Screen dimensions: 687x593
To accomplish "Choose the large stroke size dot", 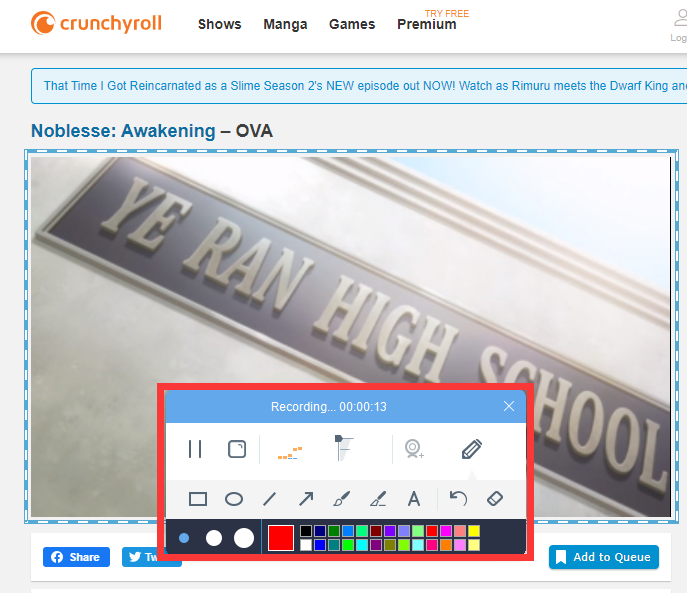I will tap(244, 538).
